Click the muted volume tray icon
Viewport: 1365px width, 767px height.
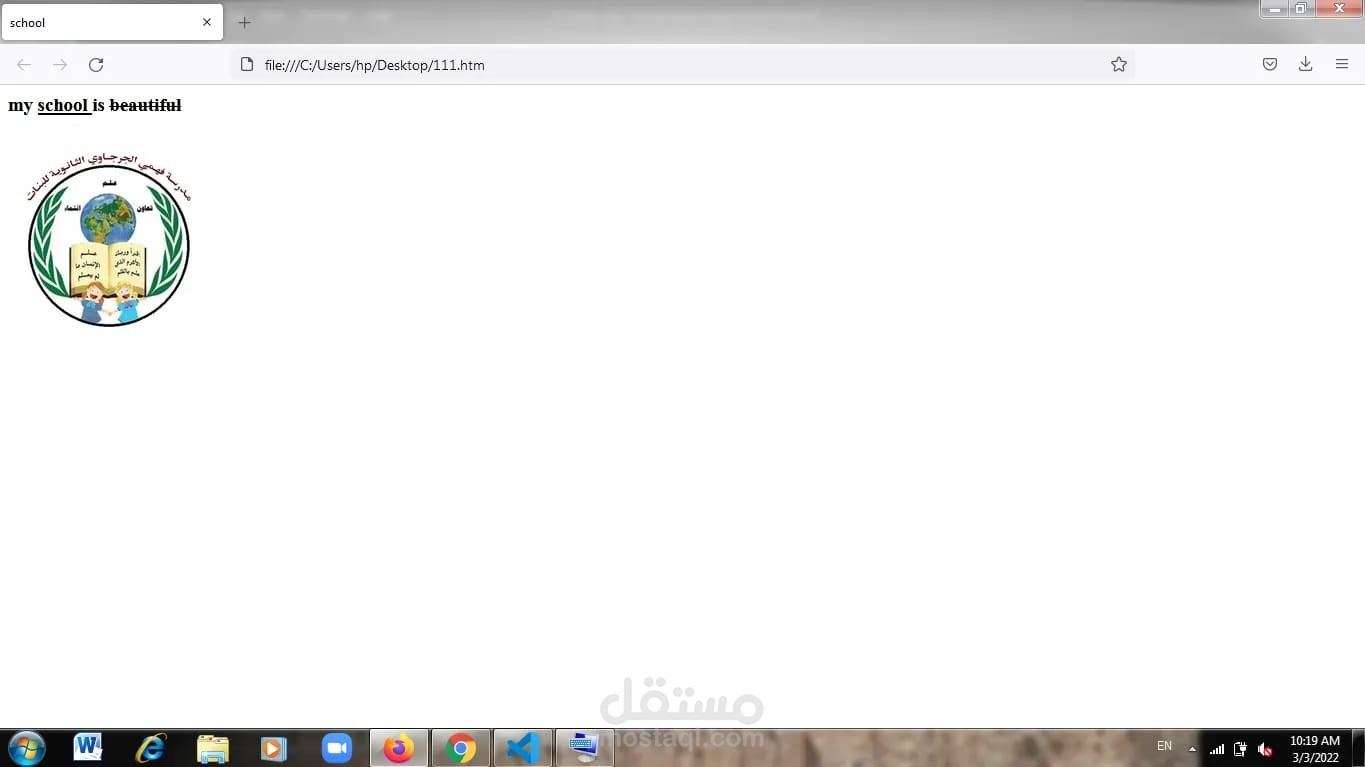coord(1265,749)
